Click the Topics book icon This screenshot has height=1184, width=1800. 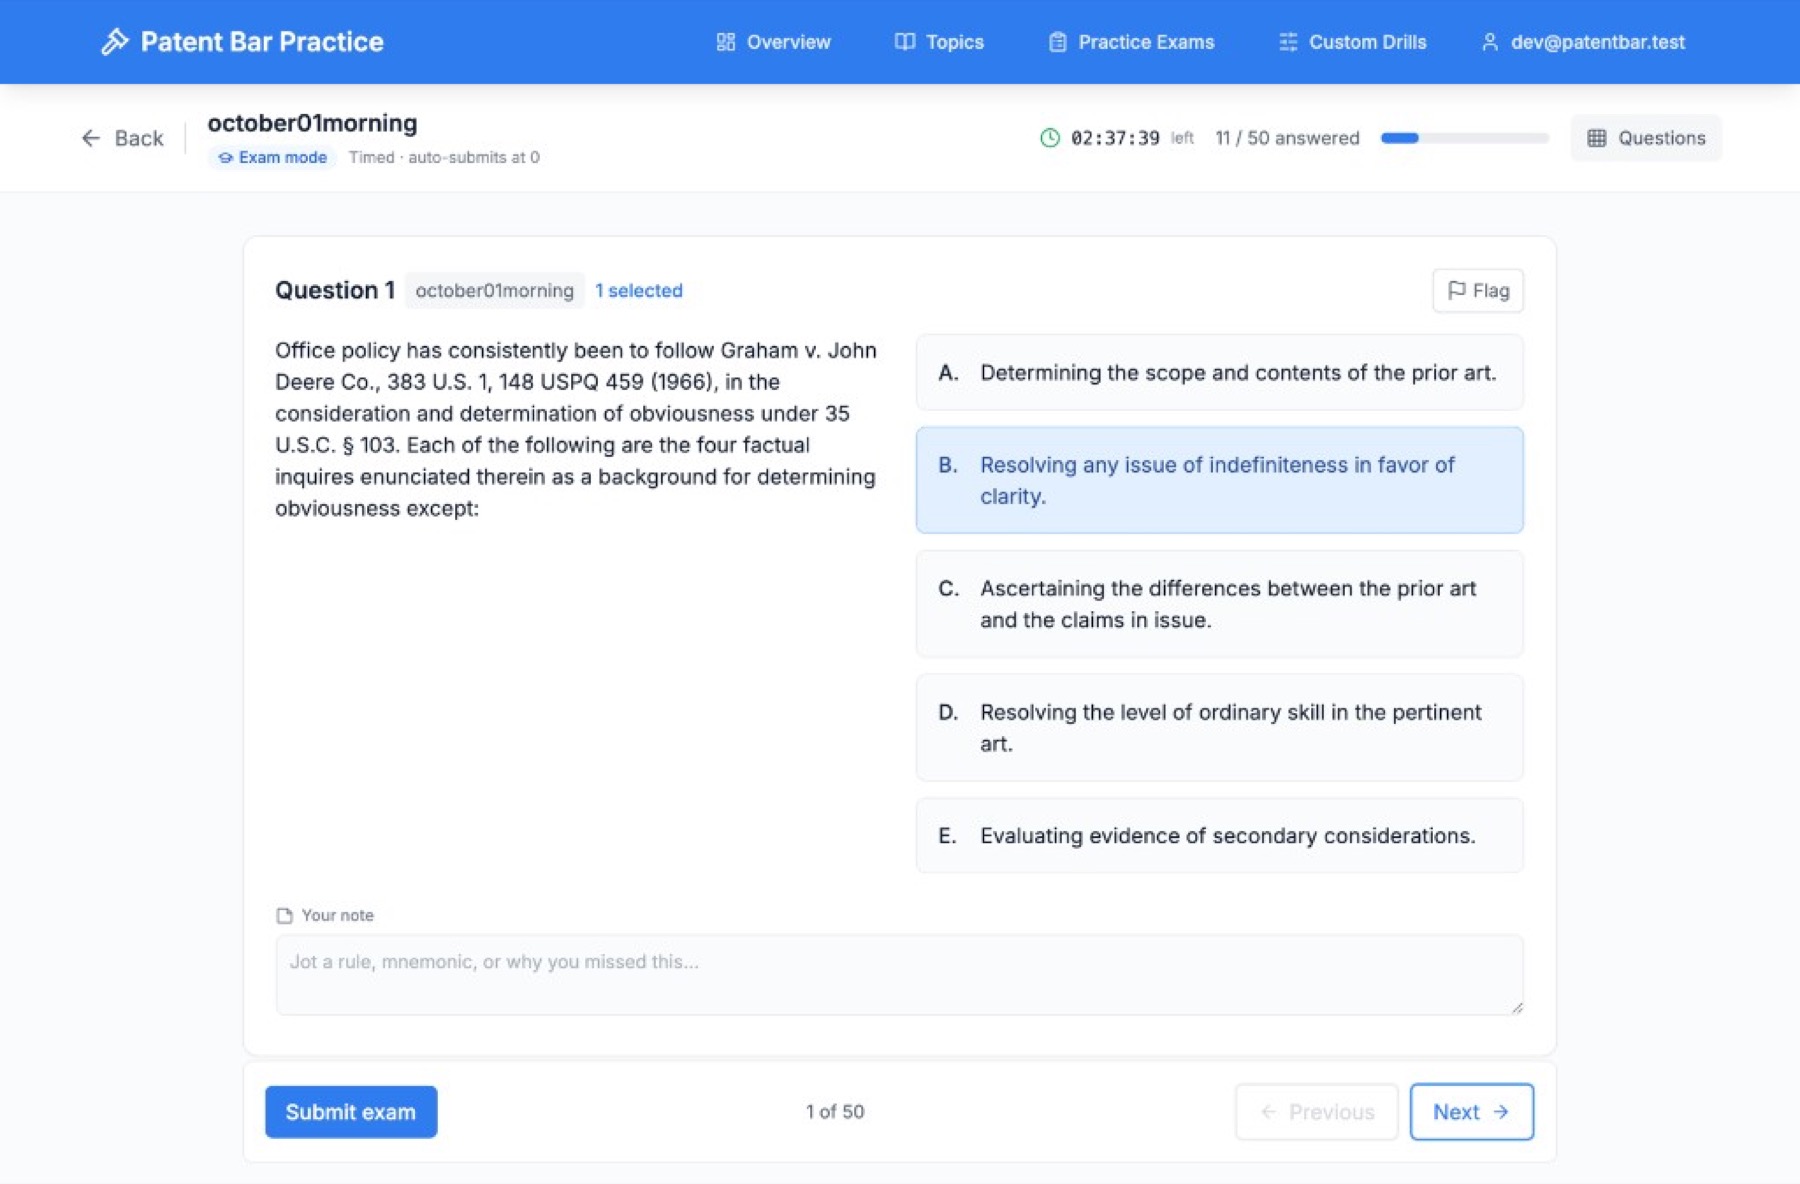pyautogui.click(x=905, y=42)
